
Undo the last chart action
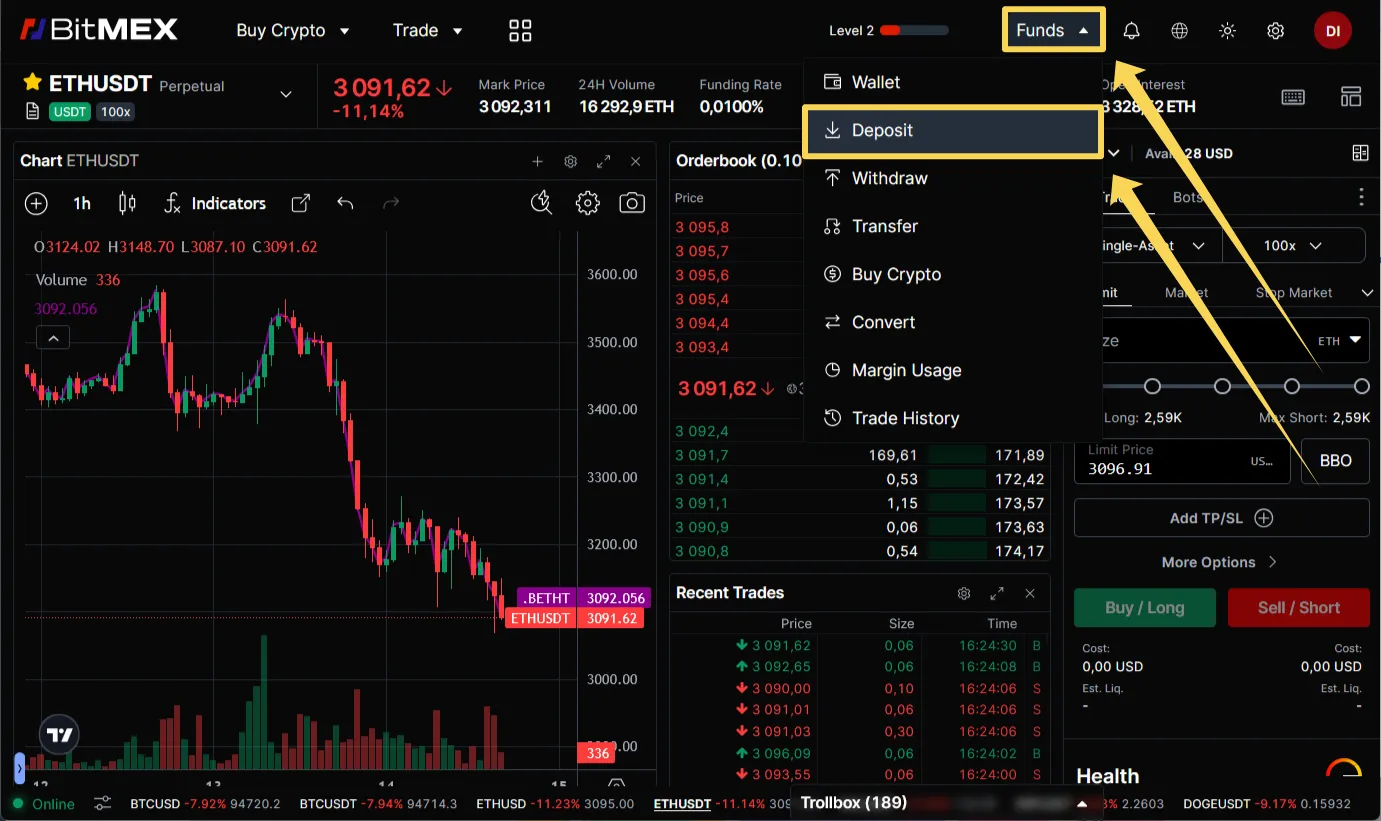pyautogui.click(x=345, y=203)
